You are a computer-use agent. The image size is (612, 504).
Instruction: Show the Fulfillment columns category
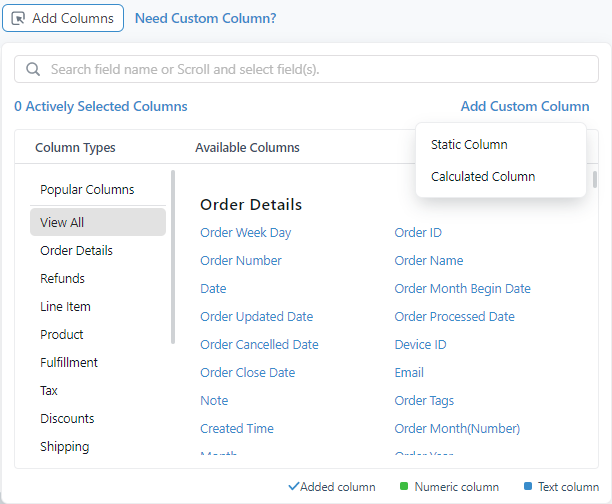[x=69, y=362]
